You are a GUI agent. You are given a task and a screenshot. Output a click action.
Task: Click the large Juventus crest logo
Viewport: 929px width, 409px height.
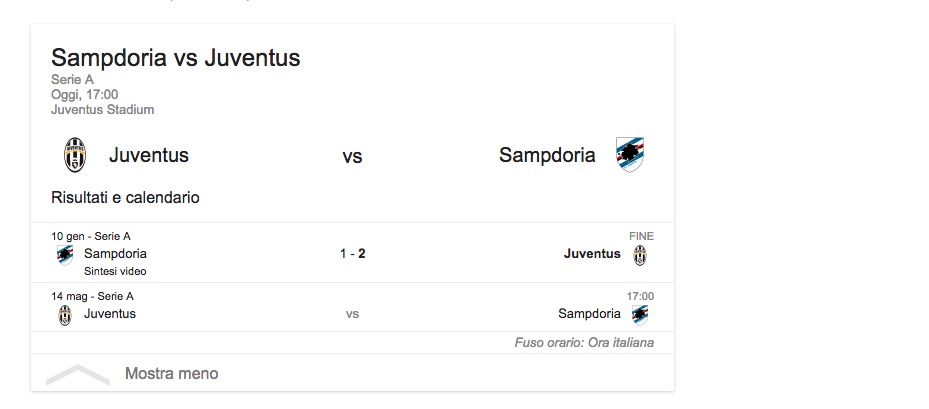75,155
